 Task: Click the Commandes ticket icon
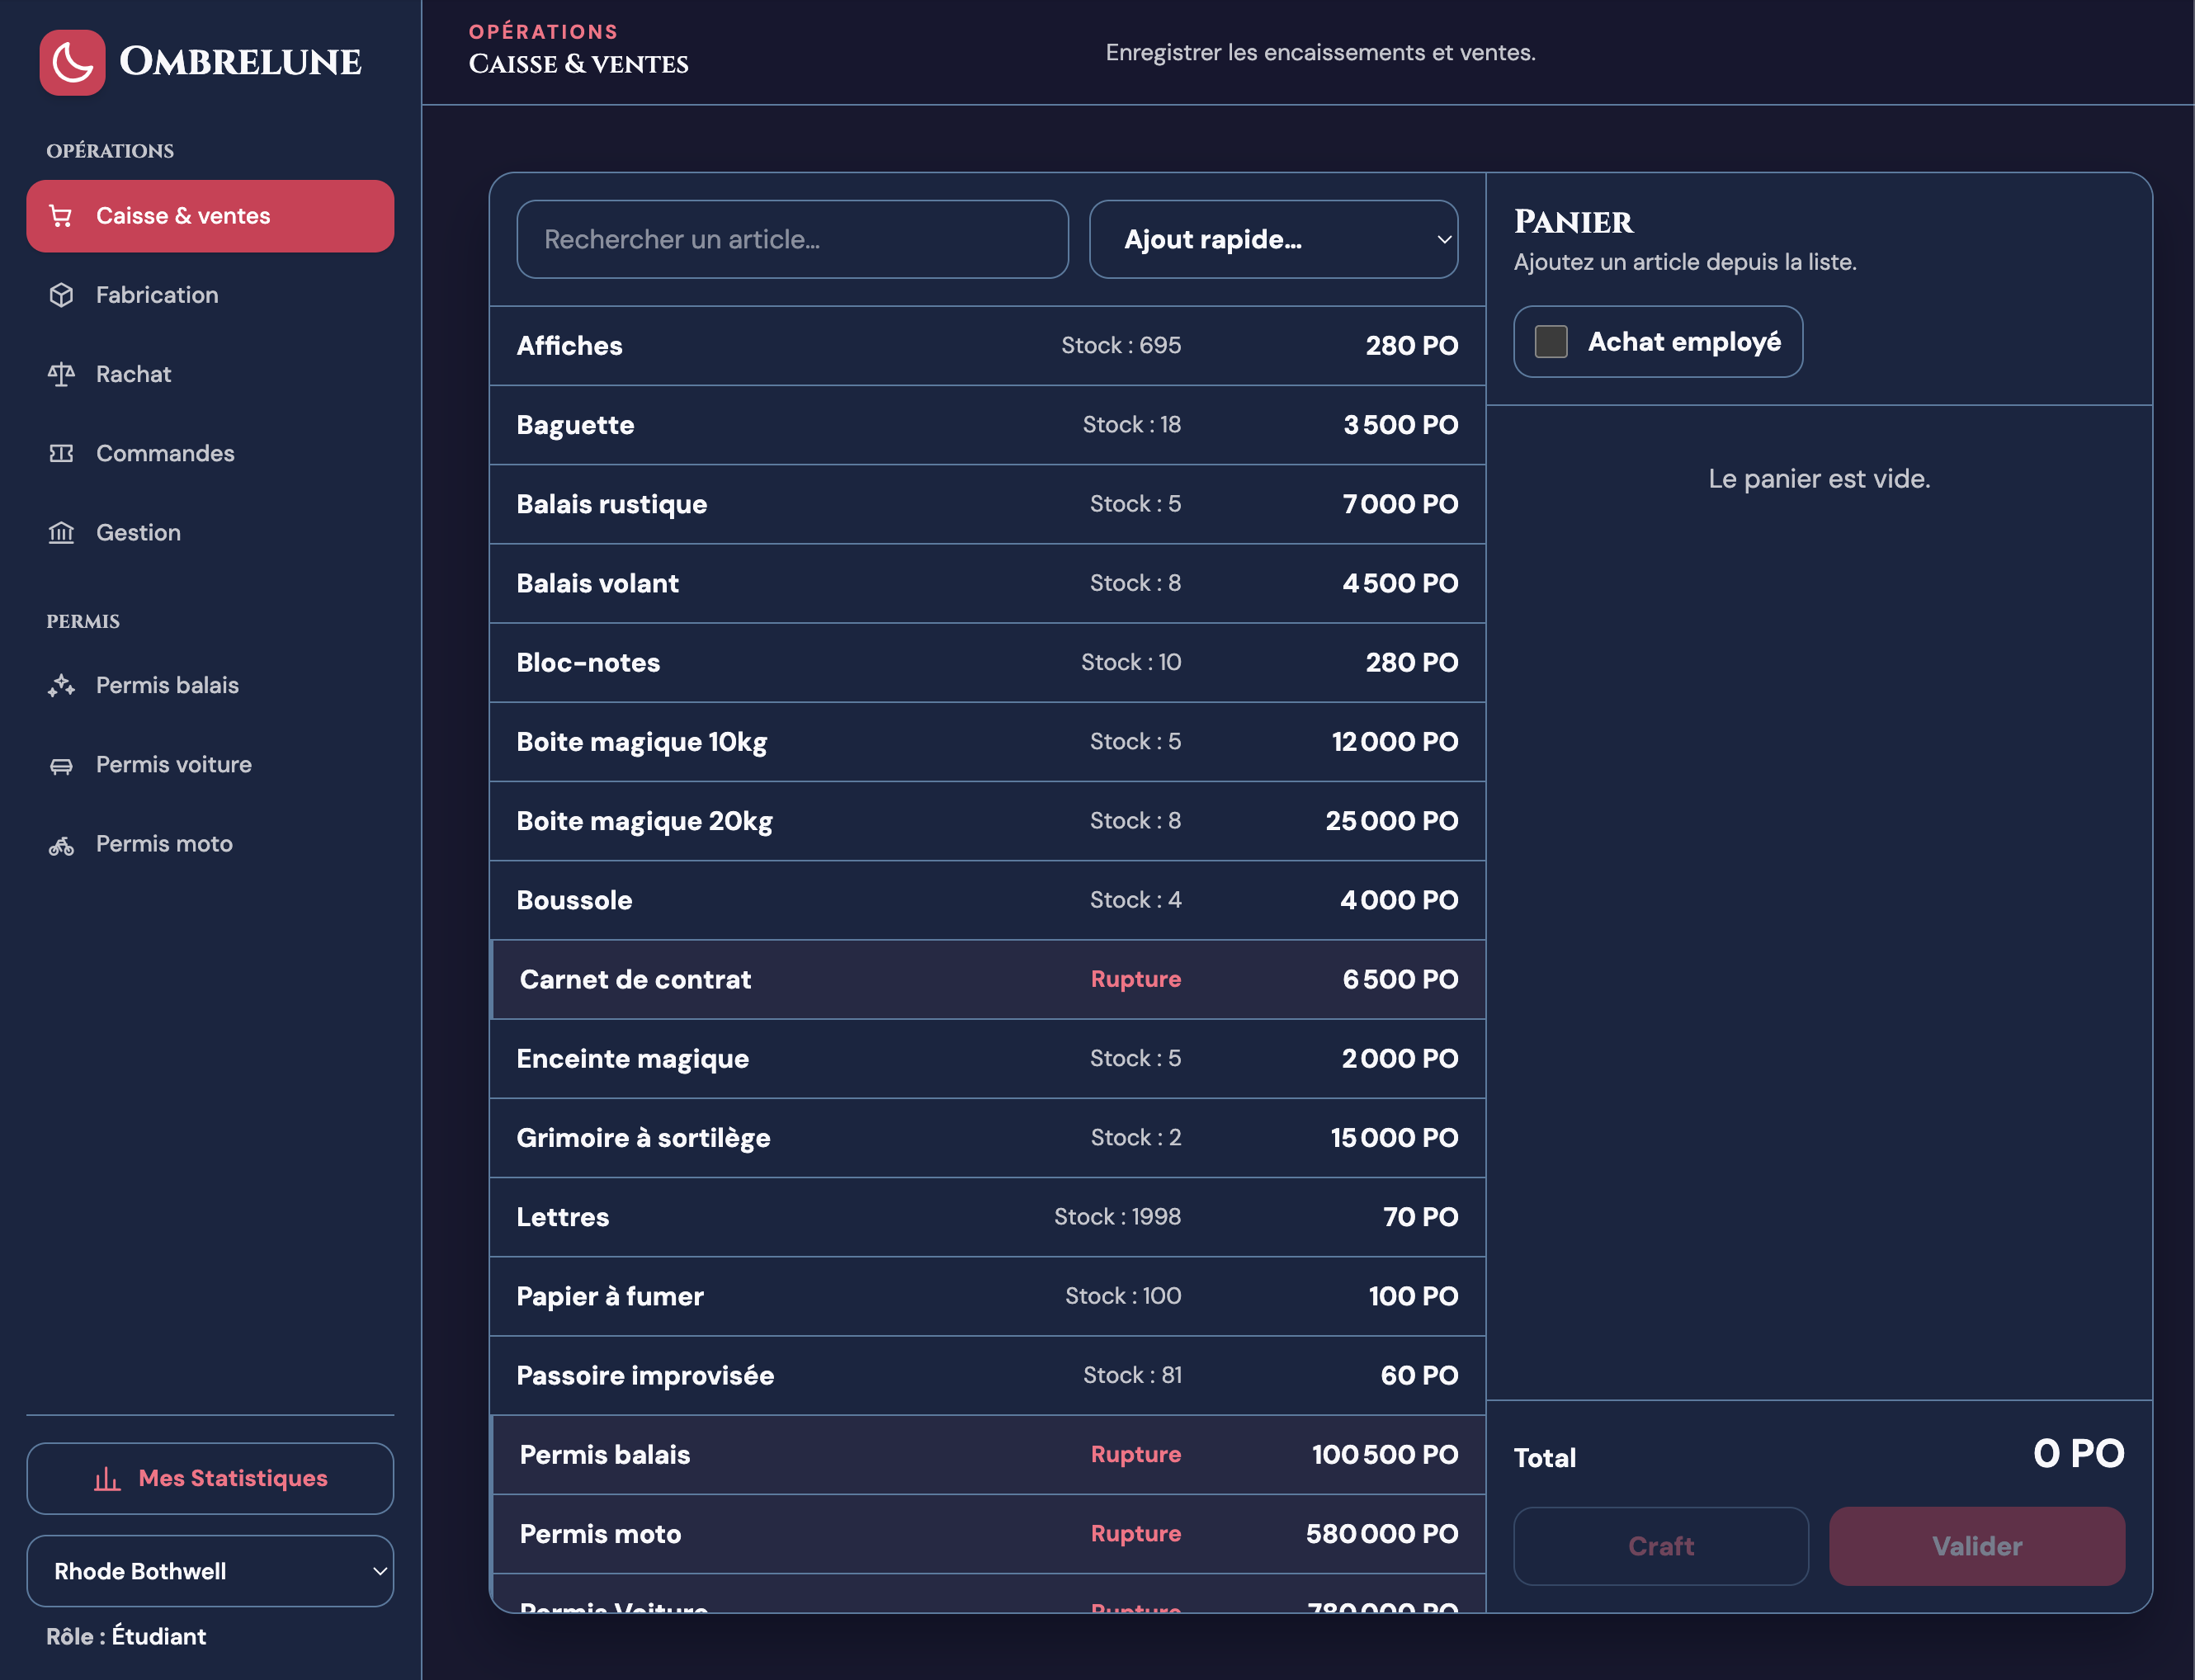tap(61, 453)
